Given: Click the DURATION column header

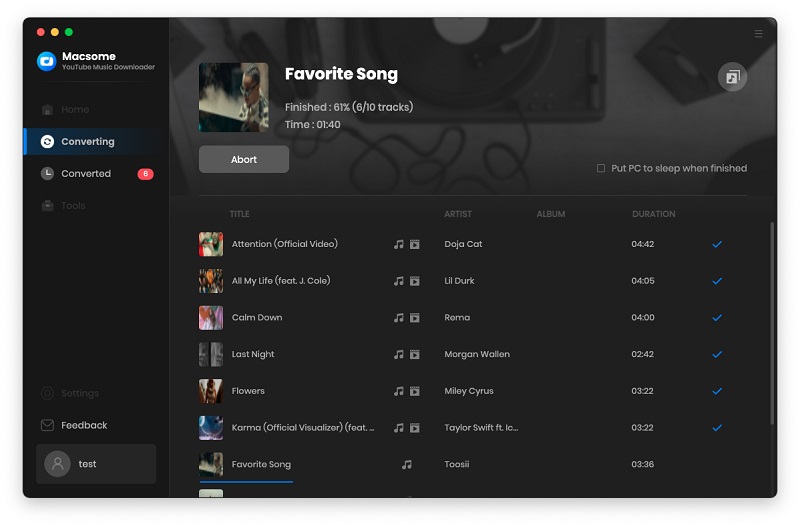Looking at the screenshot, I should click(654, 214).
